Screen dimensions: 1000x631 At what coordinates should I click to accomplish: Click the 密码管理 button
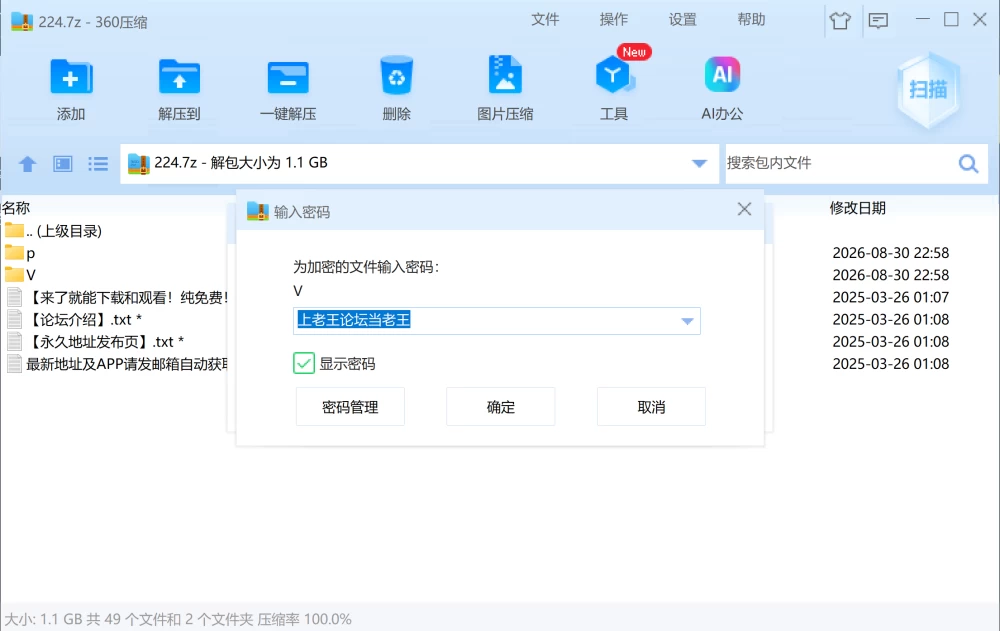[x=350, y=406]
